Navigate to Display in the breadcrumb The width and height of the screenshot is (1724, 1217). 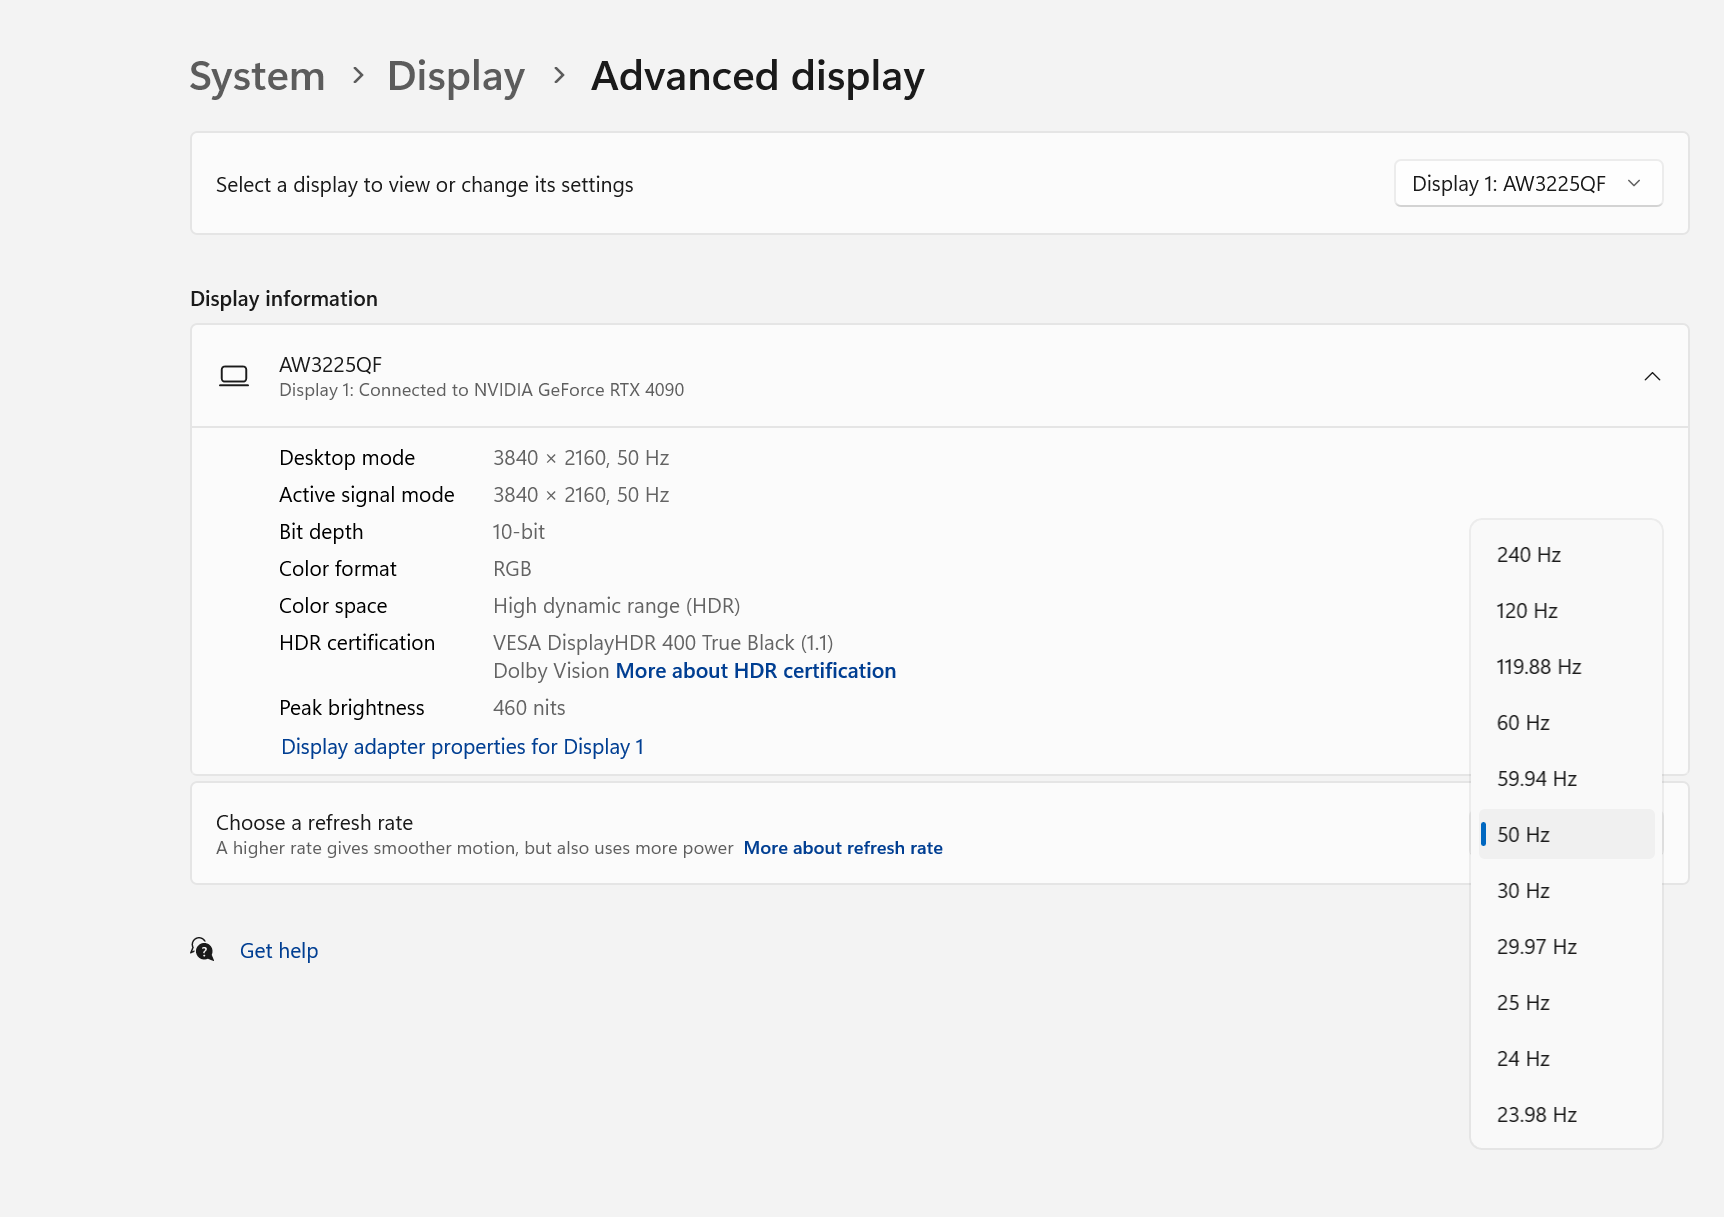pyautogui.click(x=455, y=76)
